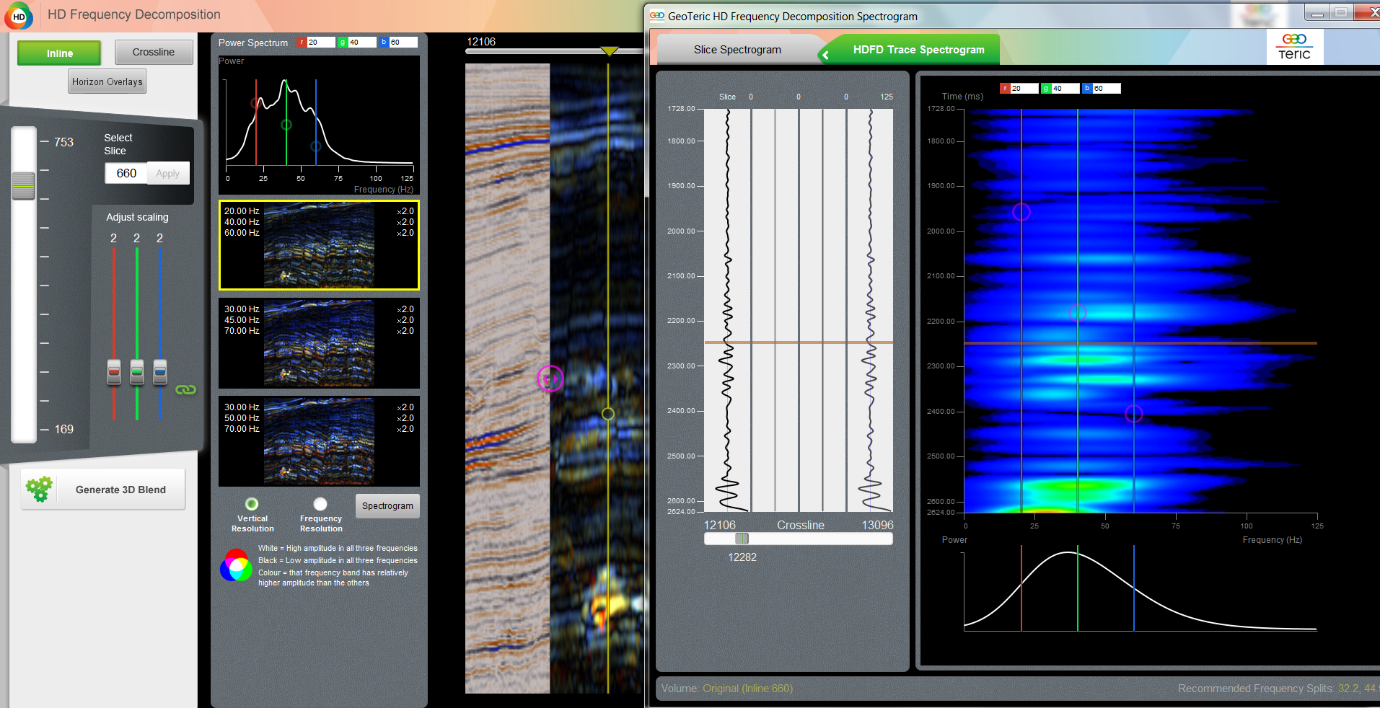Click the green frequency field in spectrogram window
The image size is (1380, 708).
click(x=1064, y=88)
